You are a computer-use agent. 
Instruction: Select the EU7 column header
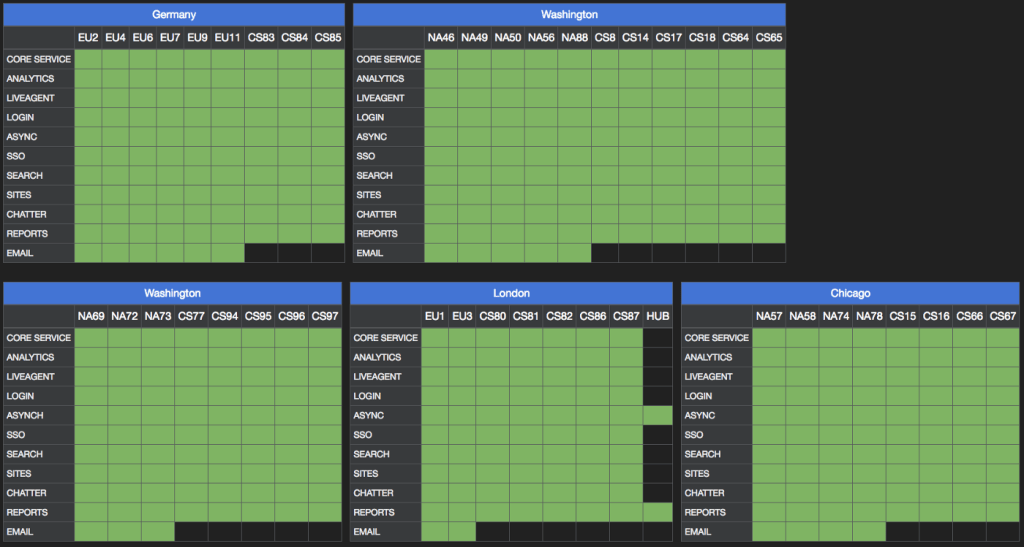tap(170, 38)
